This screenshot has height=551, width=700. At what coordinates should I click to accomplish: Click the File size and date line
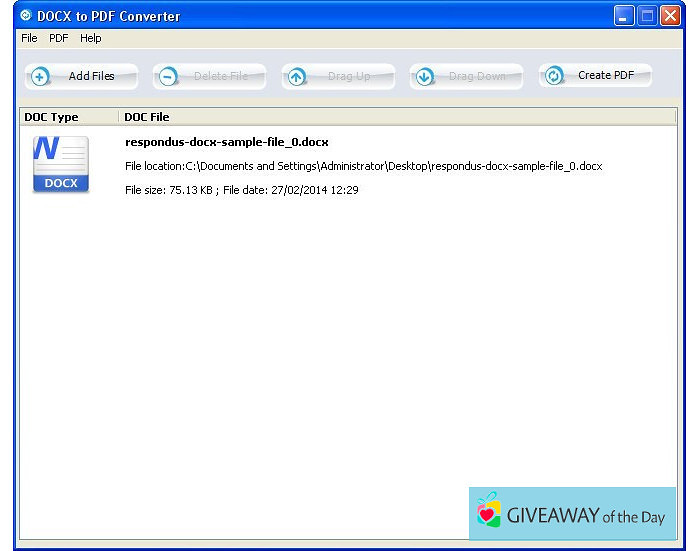[241, 190]
